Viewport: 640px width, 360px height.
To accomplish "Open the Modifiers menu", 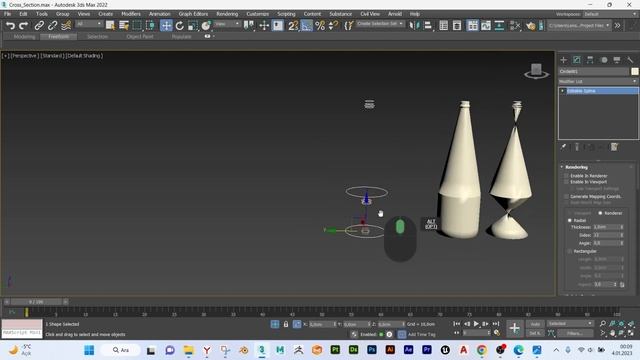I will click(x=131, y=14).
